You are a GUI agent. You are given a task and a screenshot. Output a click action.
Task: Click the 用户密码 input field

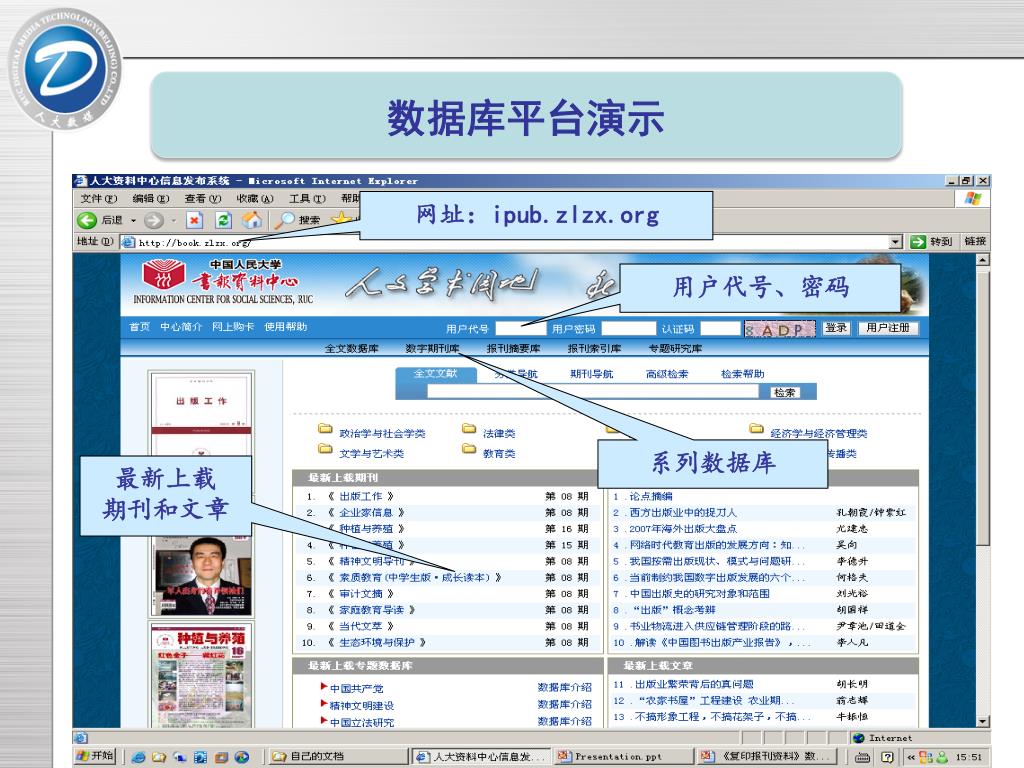[628, 328]
